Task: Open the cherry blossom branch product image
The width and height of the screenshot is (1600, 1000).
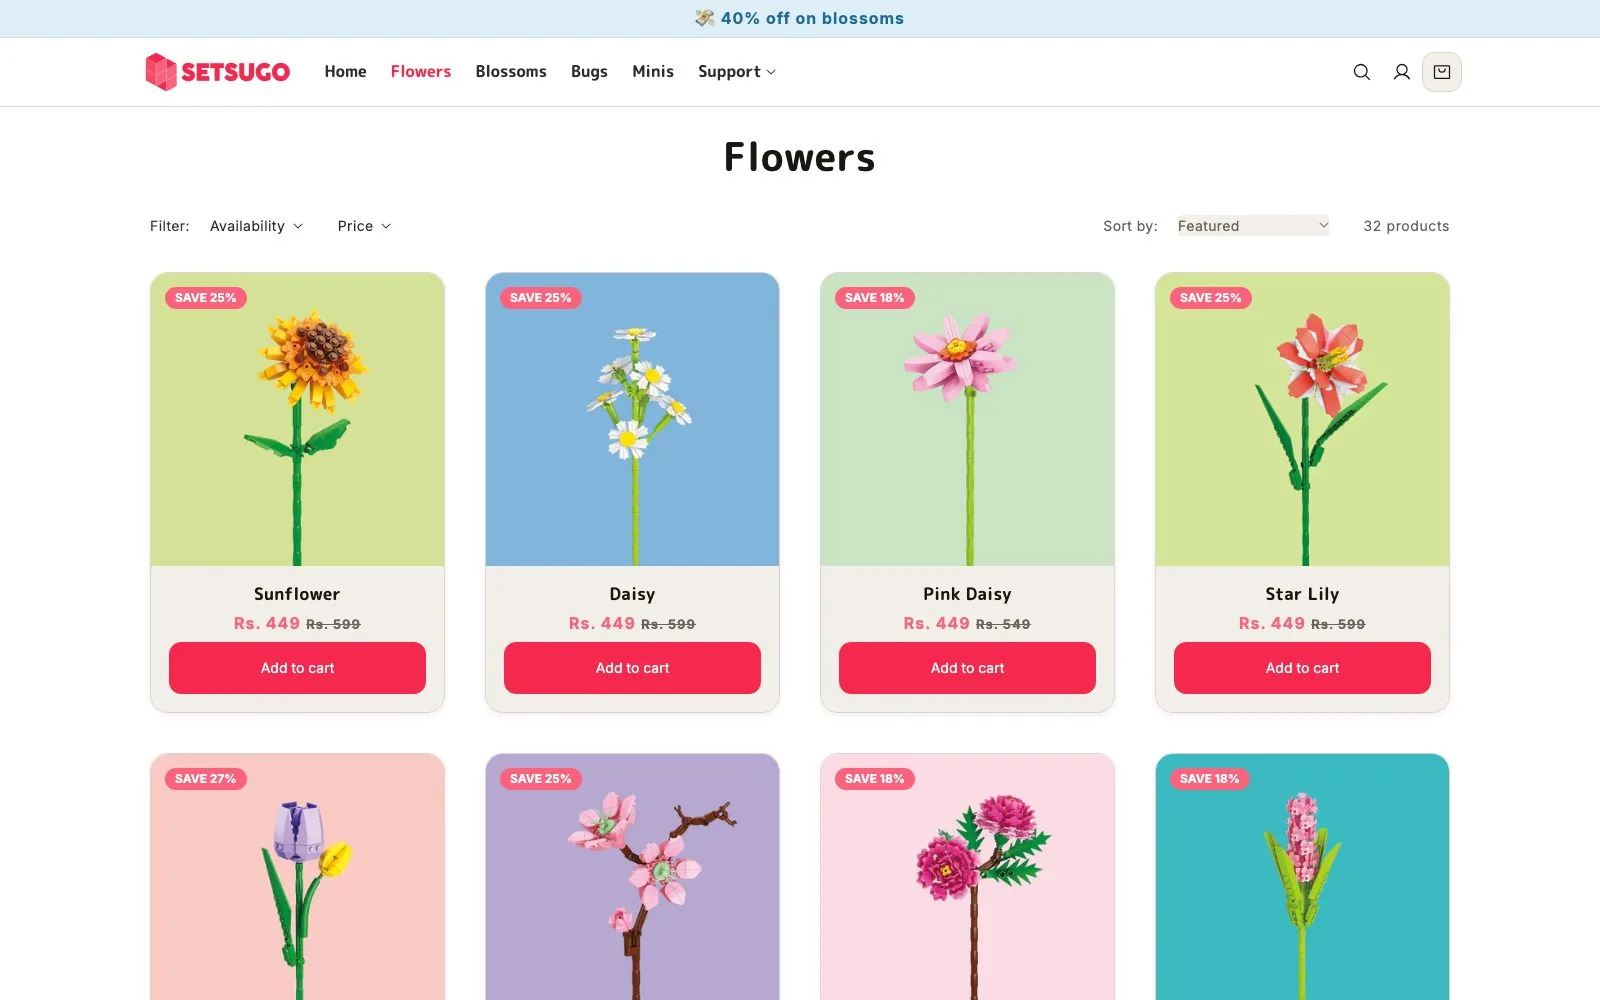Action: (x=632, y=877)
